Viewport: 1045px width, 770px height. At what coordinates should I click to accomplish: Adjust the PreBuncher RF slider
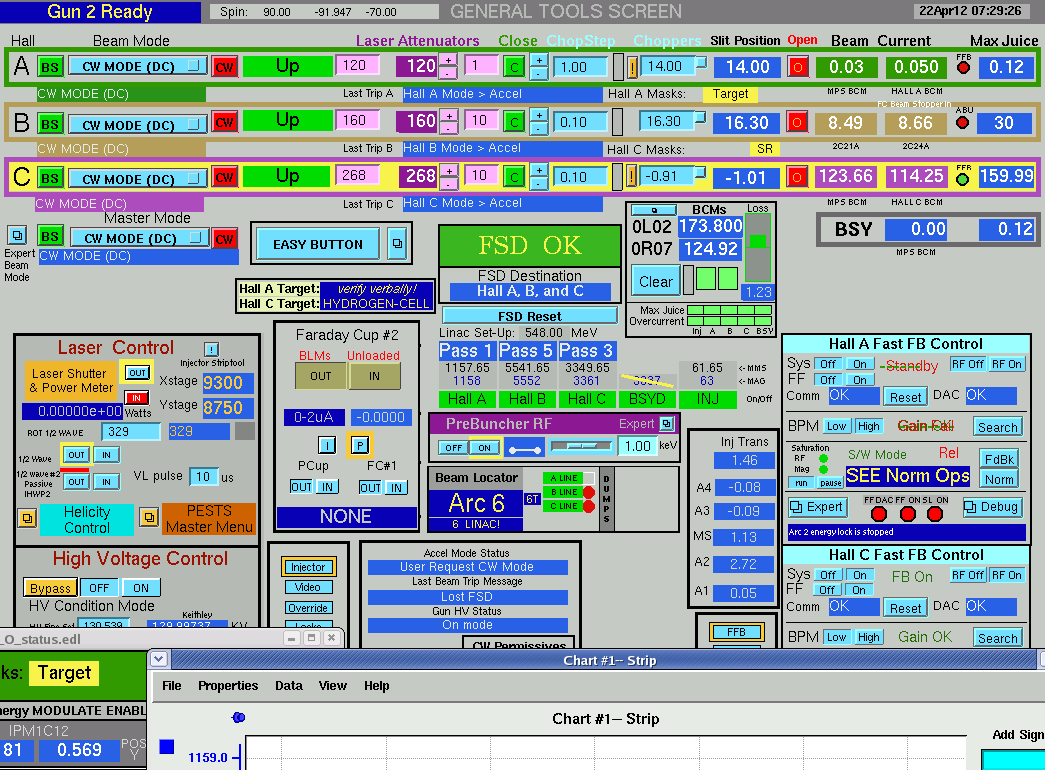(580, 446)
